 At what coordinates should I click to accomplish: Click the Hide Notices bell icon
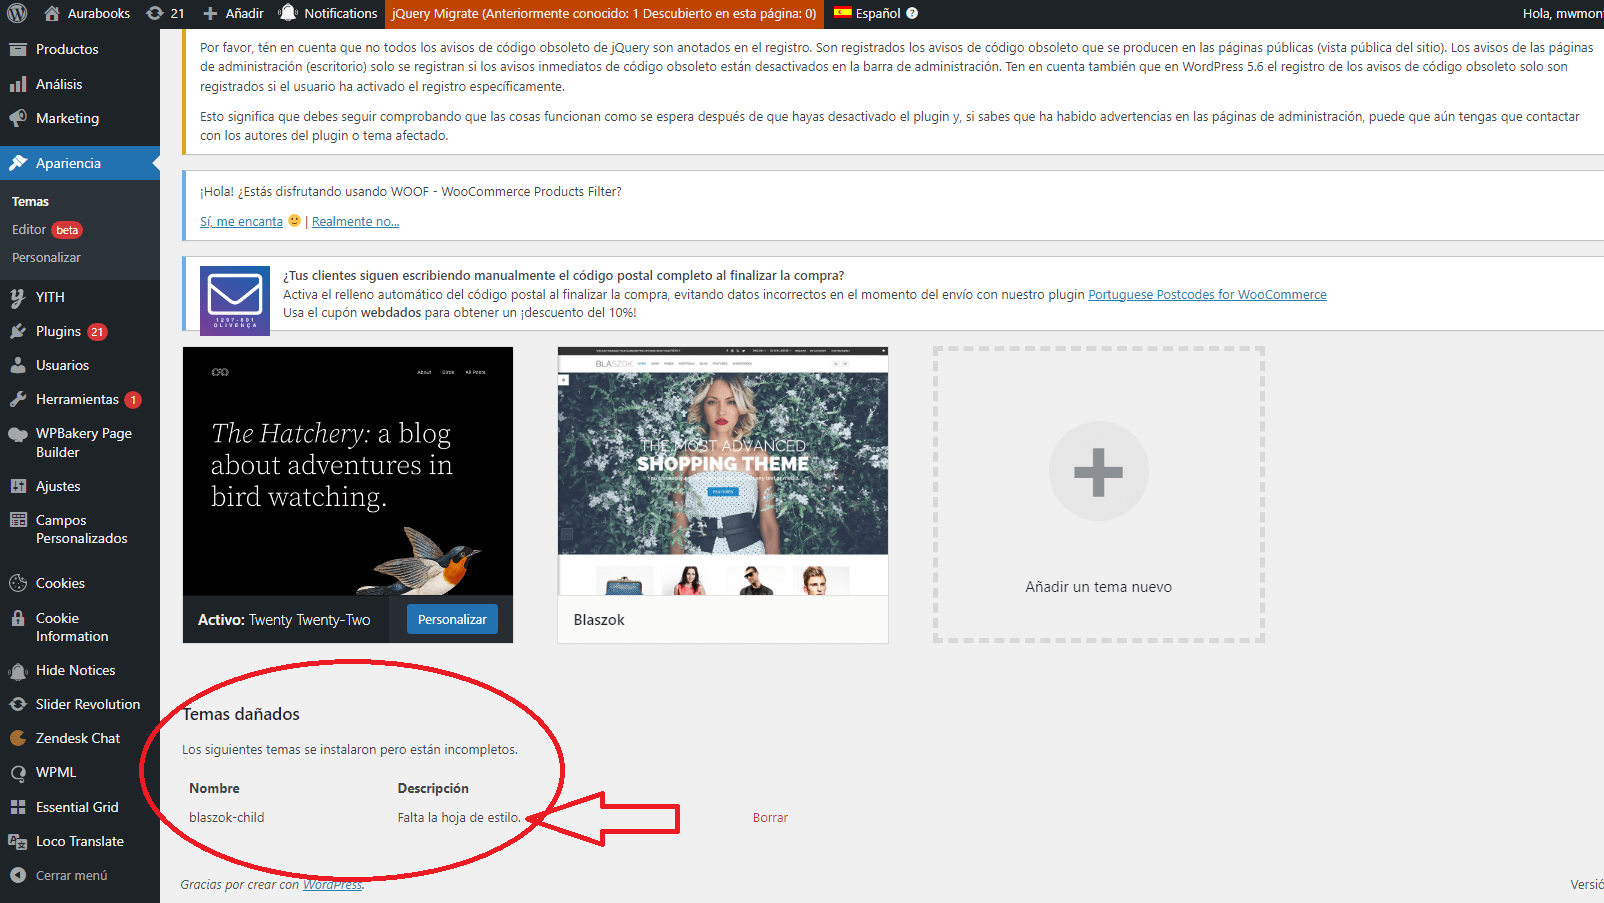(18, 670)
